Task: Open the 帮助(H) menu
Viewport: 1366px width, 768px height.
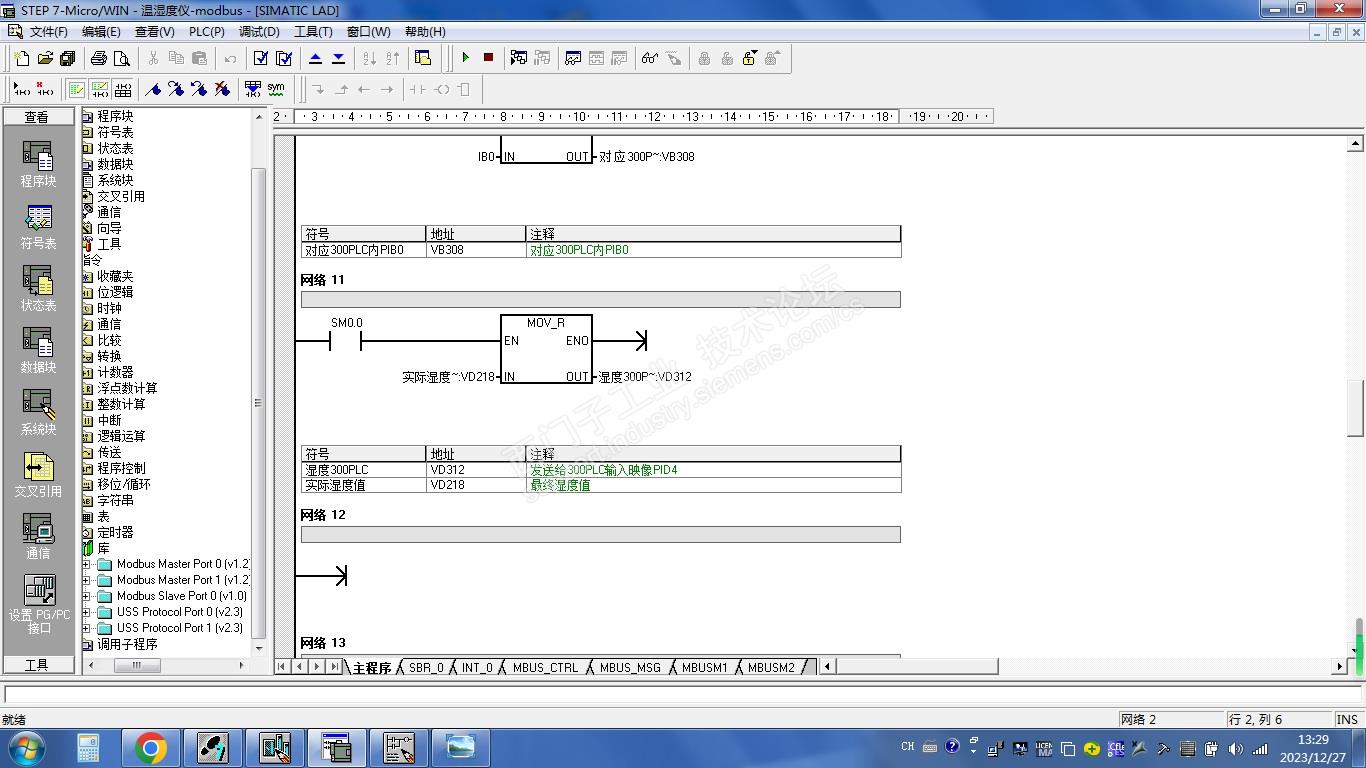Action: click(x=425, y=32)
